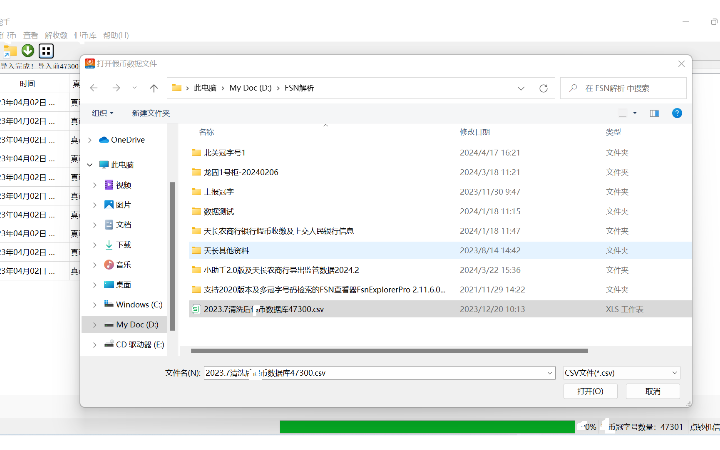
Task: Select the highlighted folder dated 2023/8/14
Action: [440, 250]
